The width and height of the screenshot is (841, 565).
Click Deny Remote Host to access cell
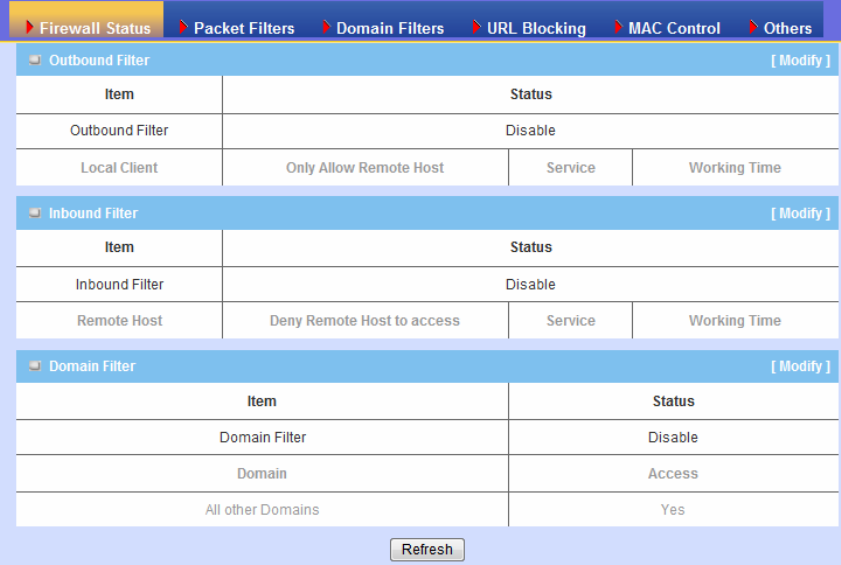coord(365,321)
